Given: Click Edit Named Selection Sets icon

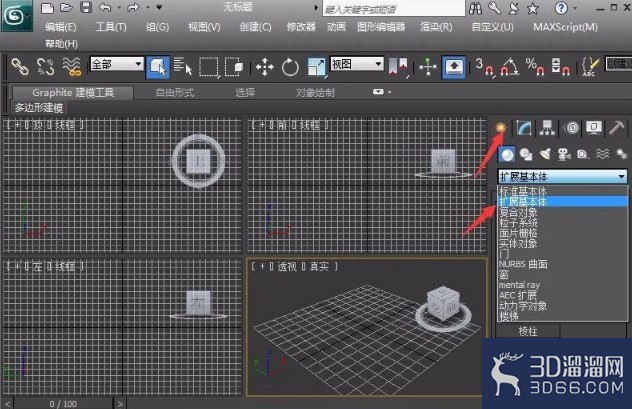Looking at the screenshot, I should [x=590, y=67].
